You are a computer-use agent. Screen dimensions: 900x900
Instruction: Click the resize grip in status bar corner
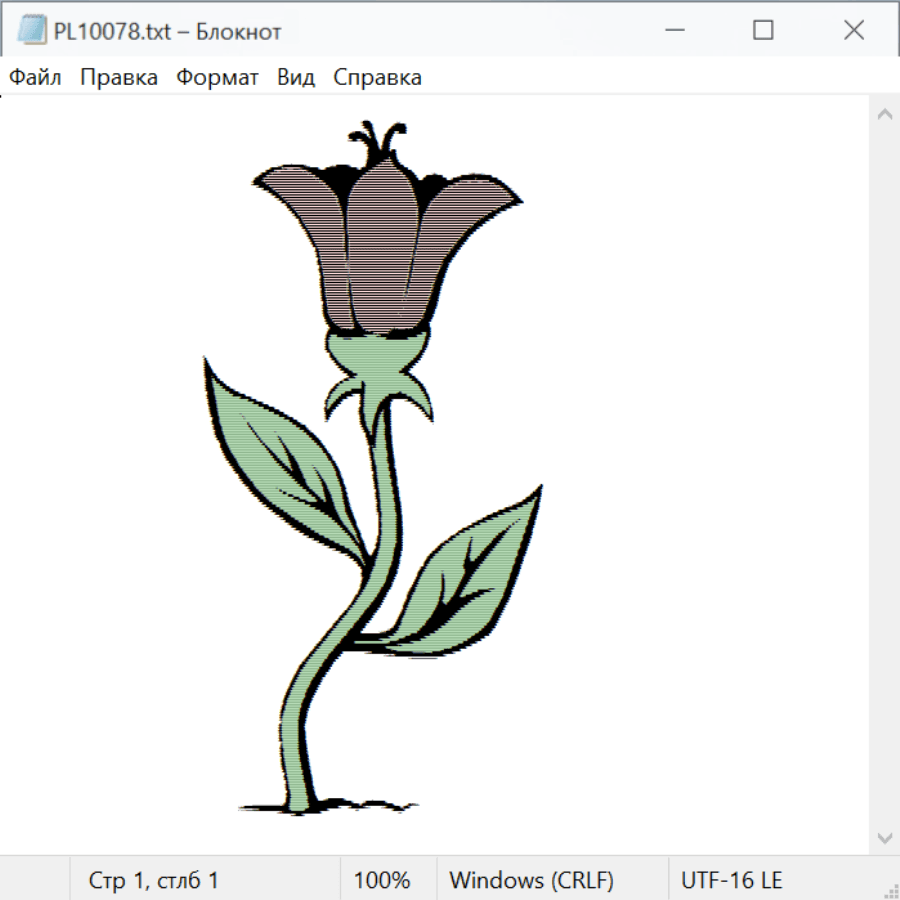(890, 890)
